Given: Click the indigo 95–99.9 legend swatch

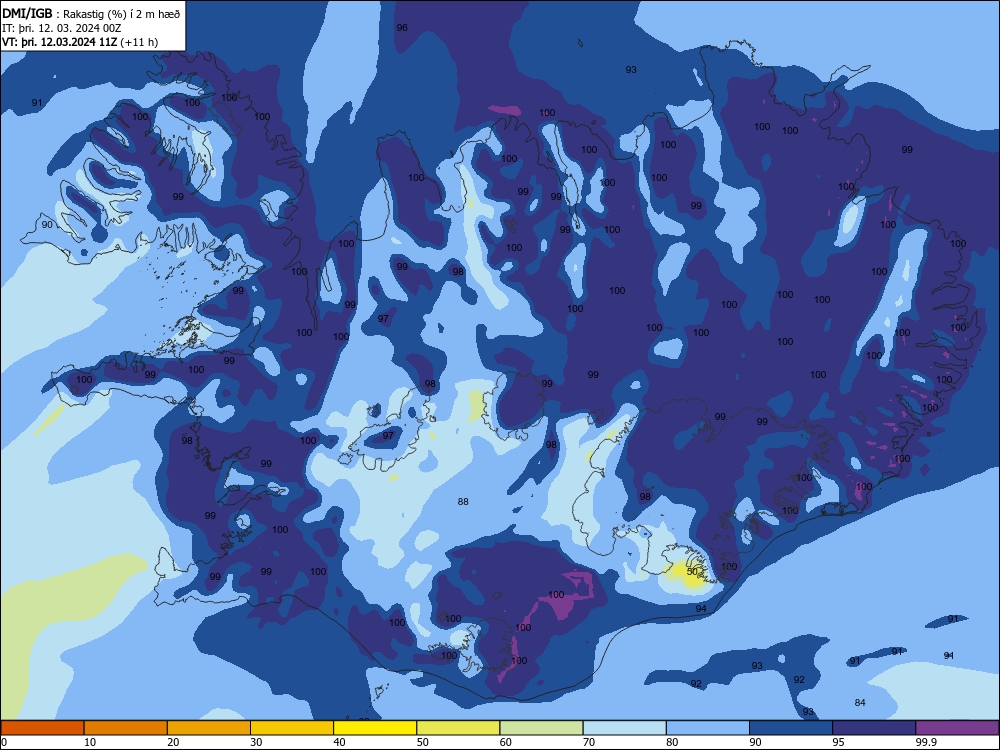Looking at the screenshot, I should pyautogui.click(x=874, y=728).
